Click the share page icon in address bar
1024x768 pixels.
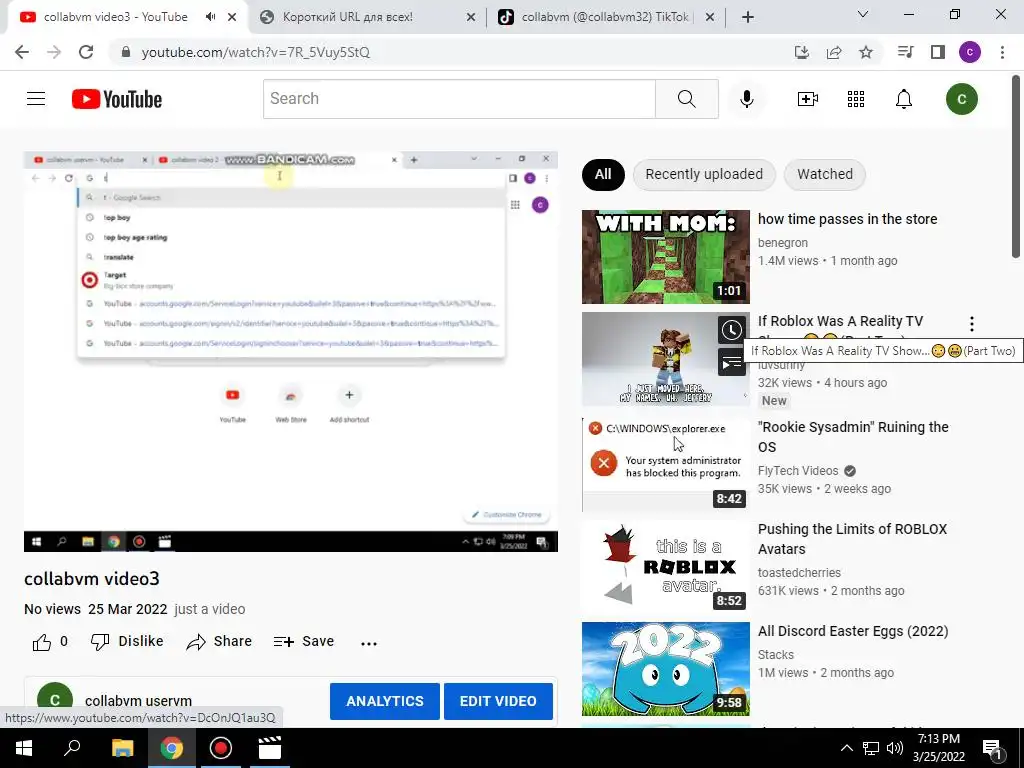coord(834,52)
